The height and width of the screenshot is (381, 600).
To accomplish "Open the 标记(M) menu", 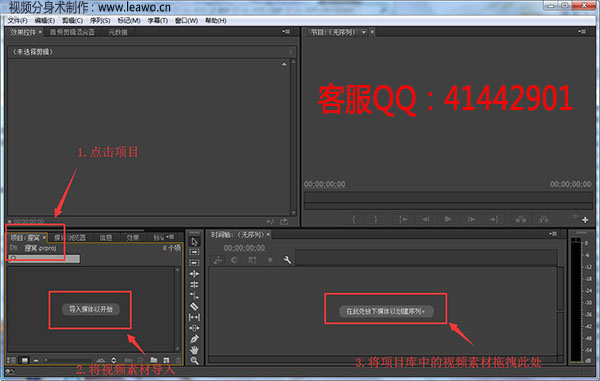I will tap(129, 21).
